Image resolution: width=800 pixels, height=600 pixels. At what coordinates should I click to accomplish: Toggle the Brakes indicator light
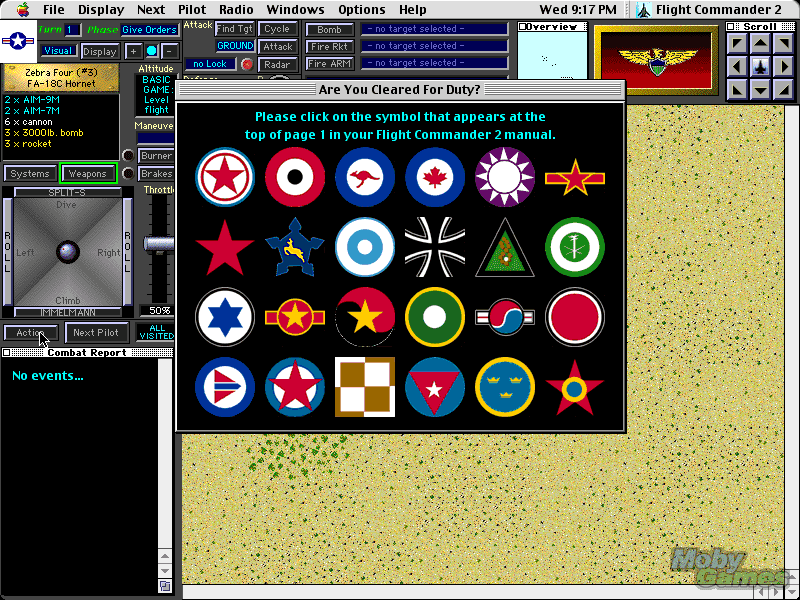(x=128, y=173)
